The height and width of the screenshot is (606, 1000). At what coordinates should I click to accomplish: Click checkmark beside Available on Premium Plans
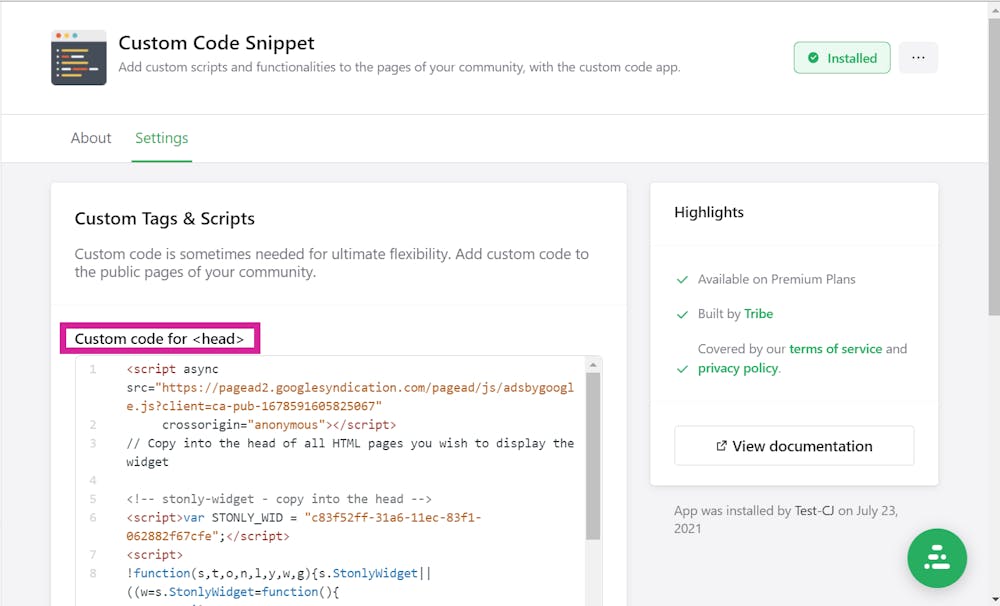point(682,280)
